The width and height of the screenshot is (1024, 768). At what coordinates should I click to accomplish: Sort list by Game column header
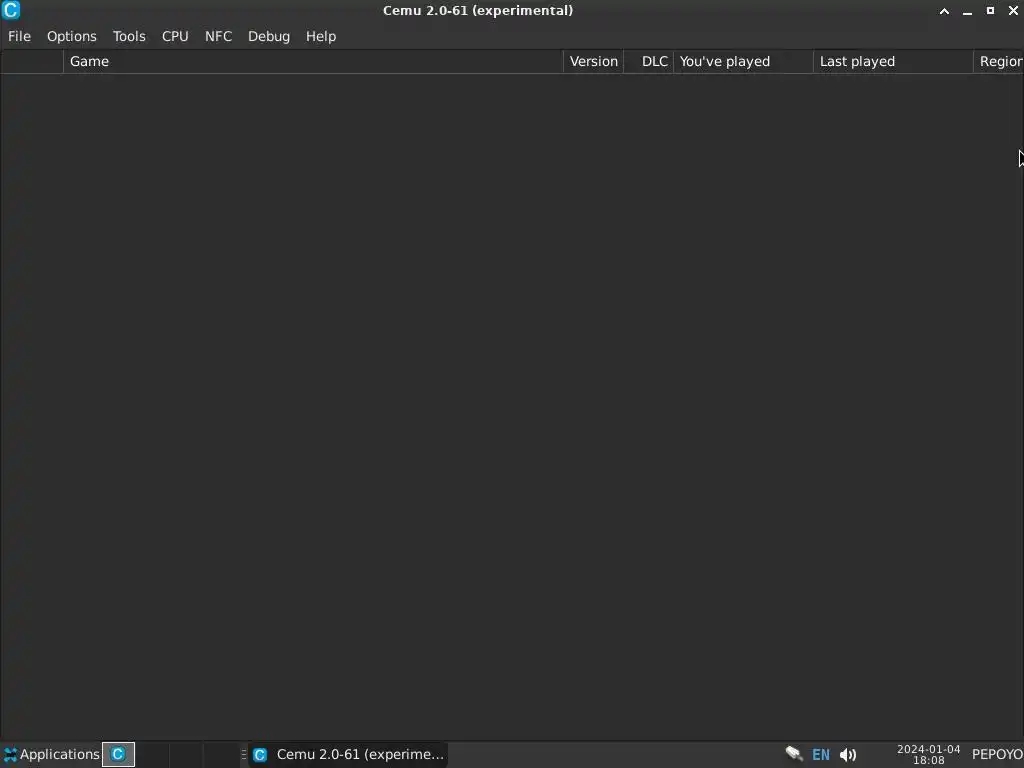pyautogui.click(x=313, y=61)
